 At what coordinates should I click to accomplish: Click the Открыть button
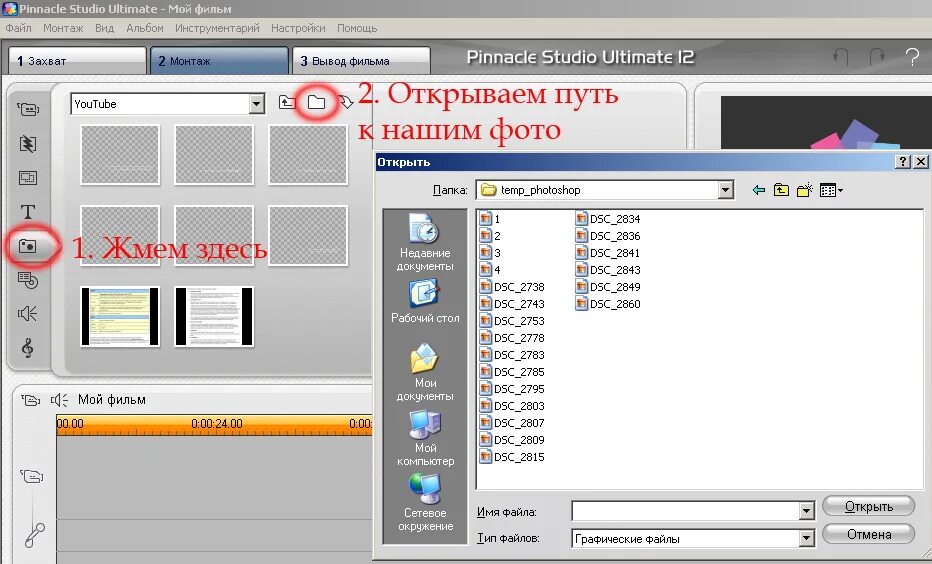pyautogui.click(x=868, y=506)
